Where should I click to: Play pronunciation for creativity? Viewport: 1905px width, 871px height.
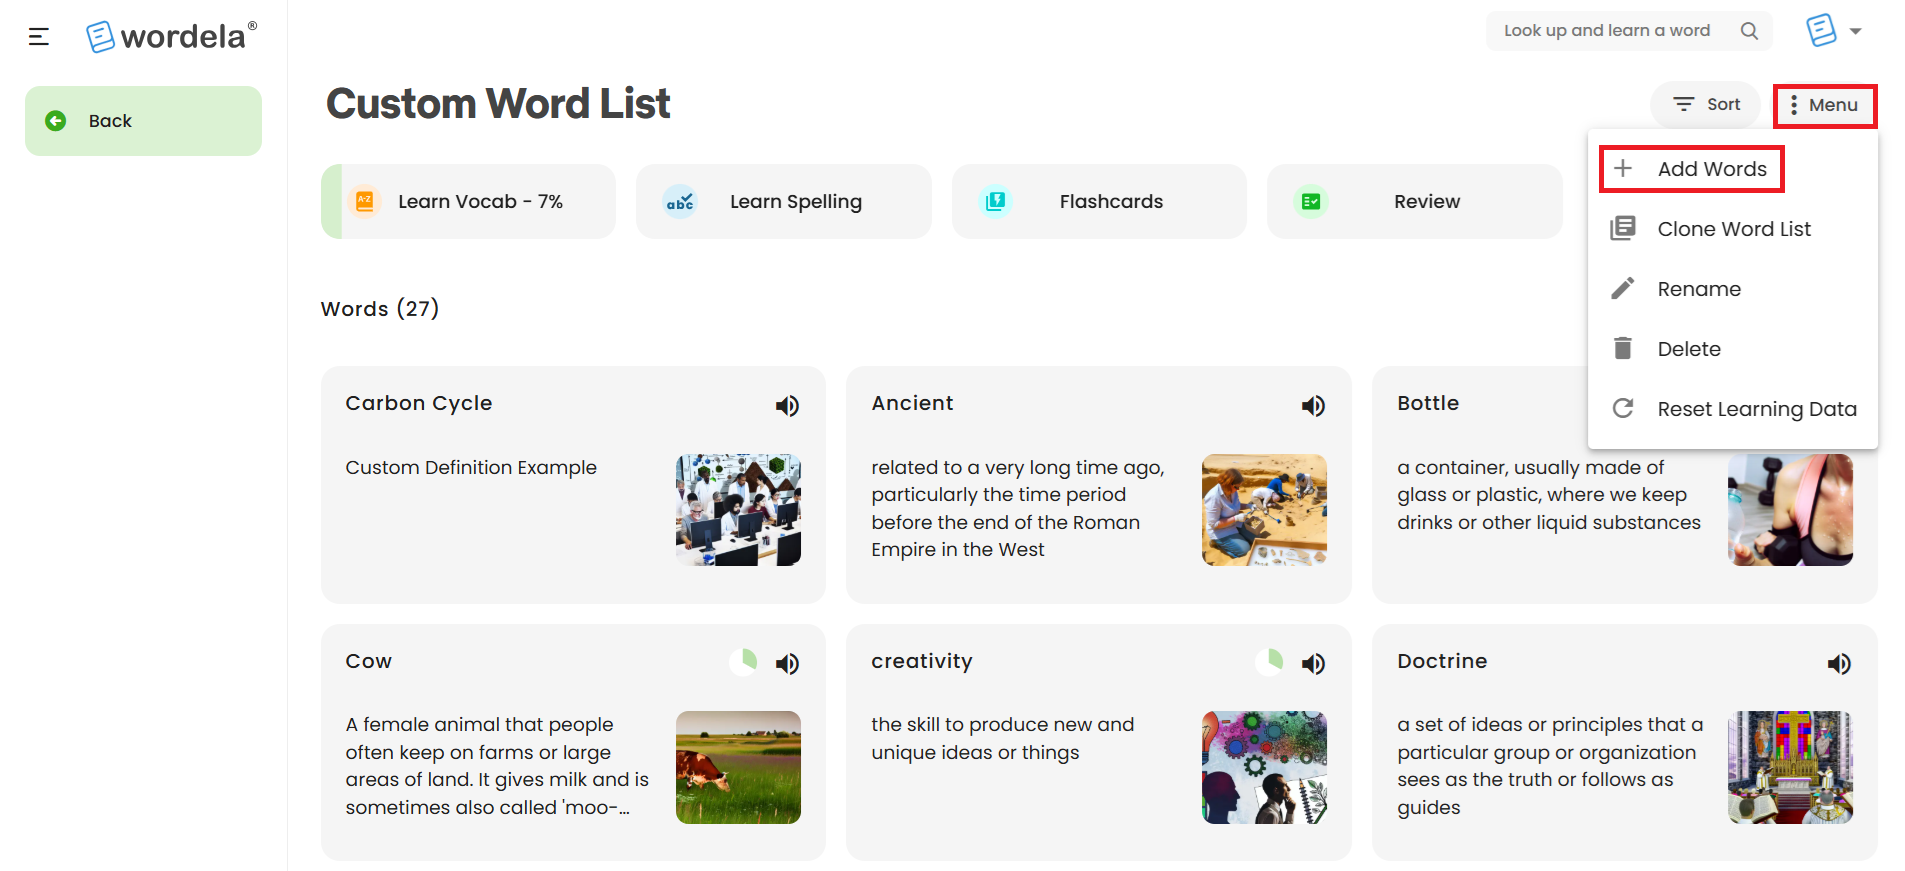pyautogui.click(x=1313, y=663)
